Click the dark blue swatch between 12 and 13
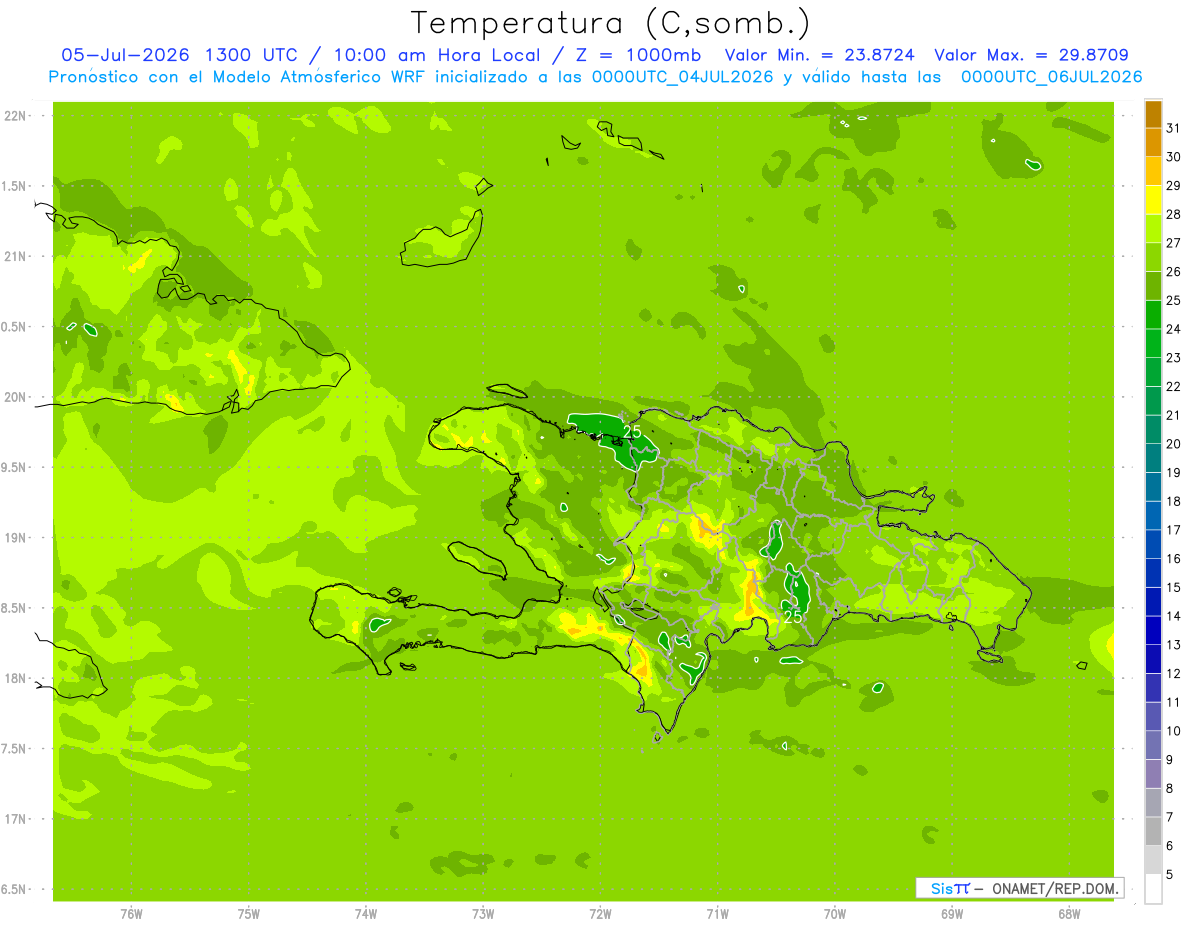Screen dimensions: 1200x927 point(1153,659)
